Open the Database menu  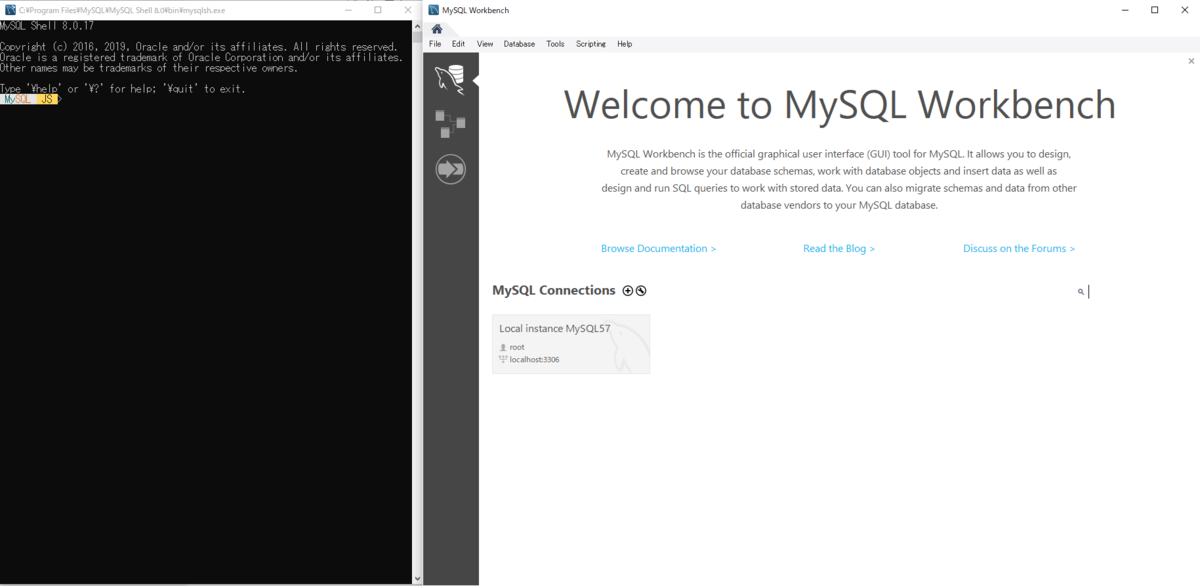519,44
